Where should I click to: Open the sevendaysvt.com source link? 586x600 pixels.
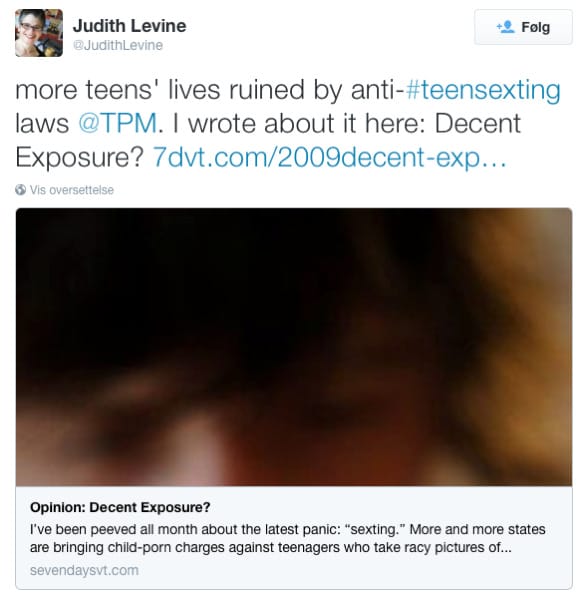(x=84, y=570)
